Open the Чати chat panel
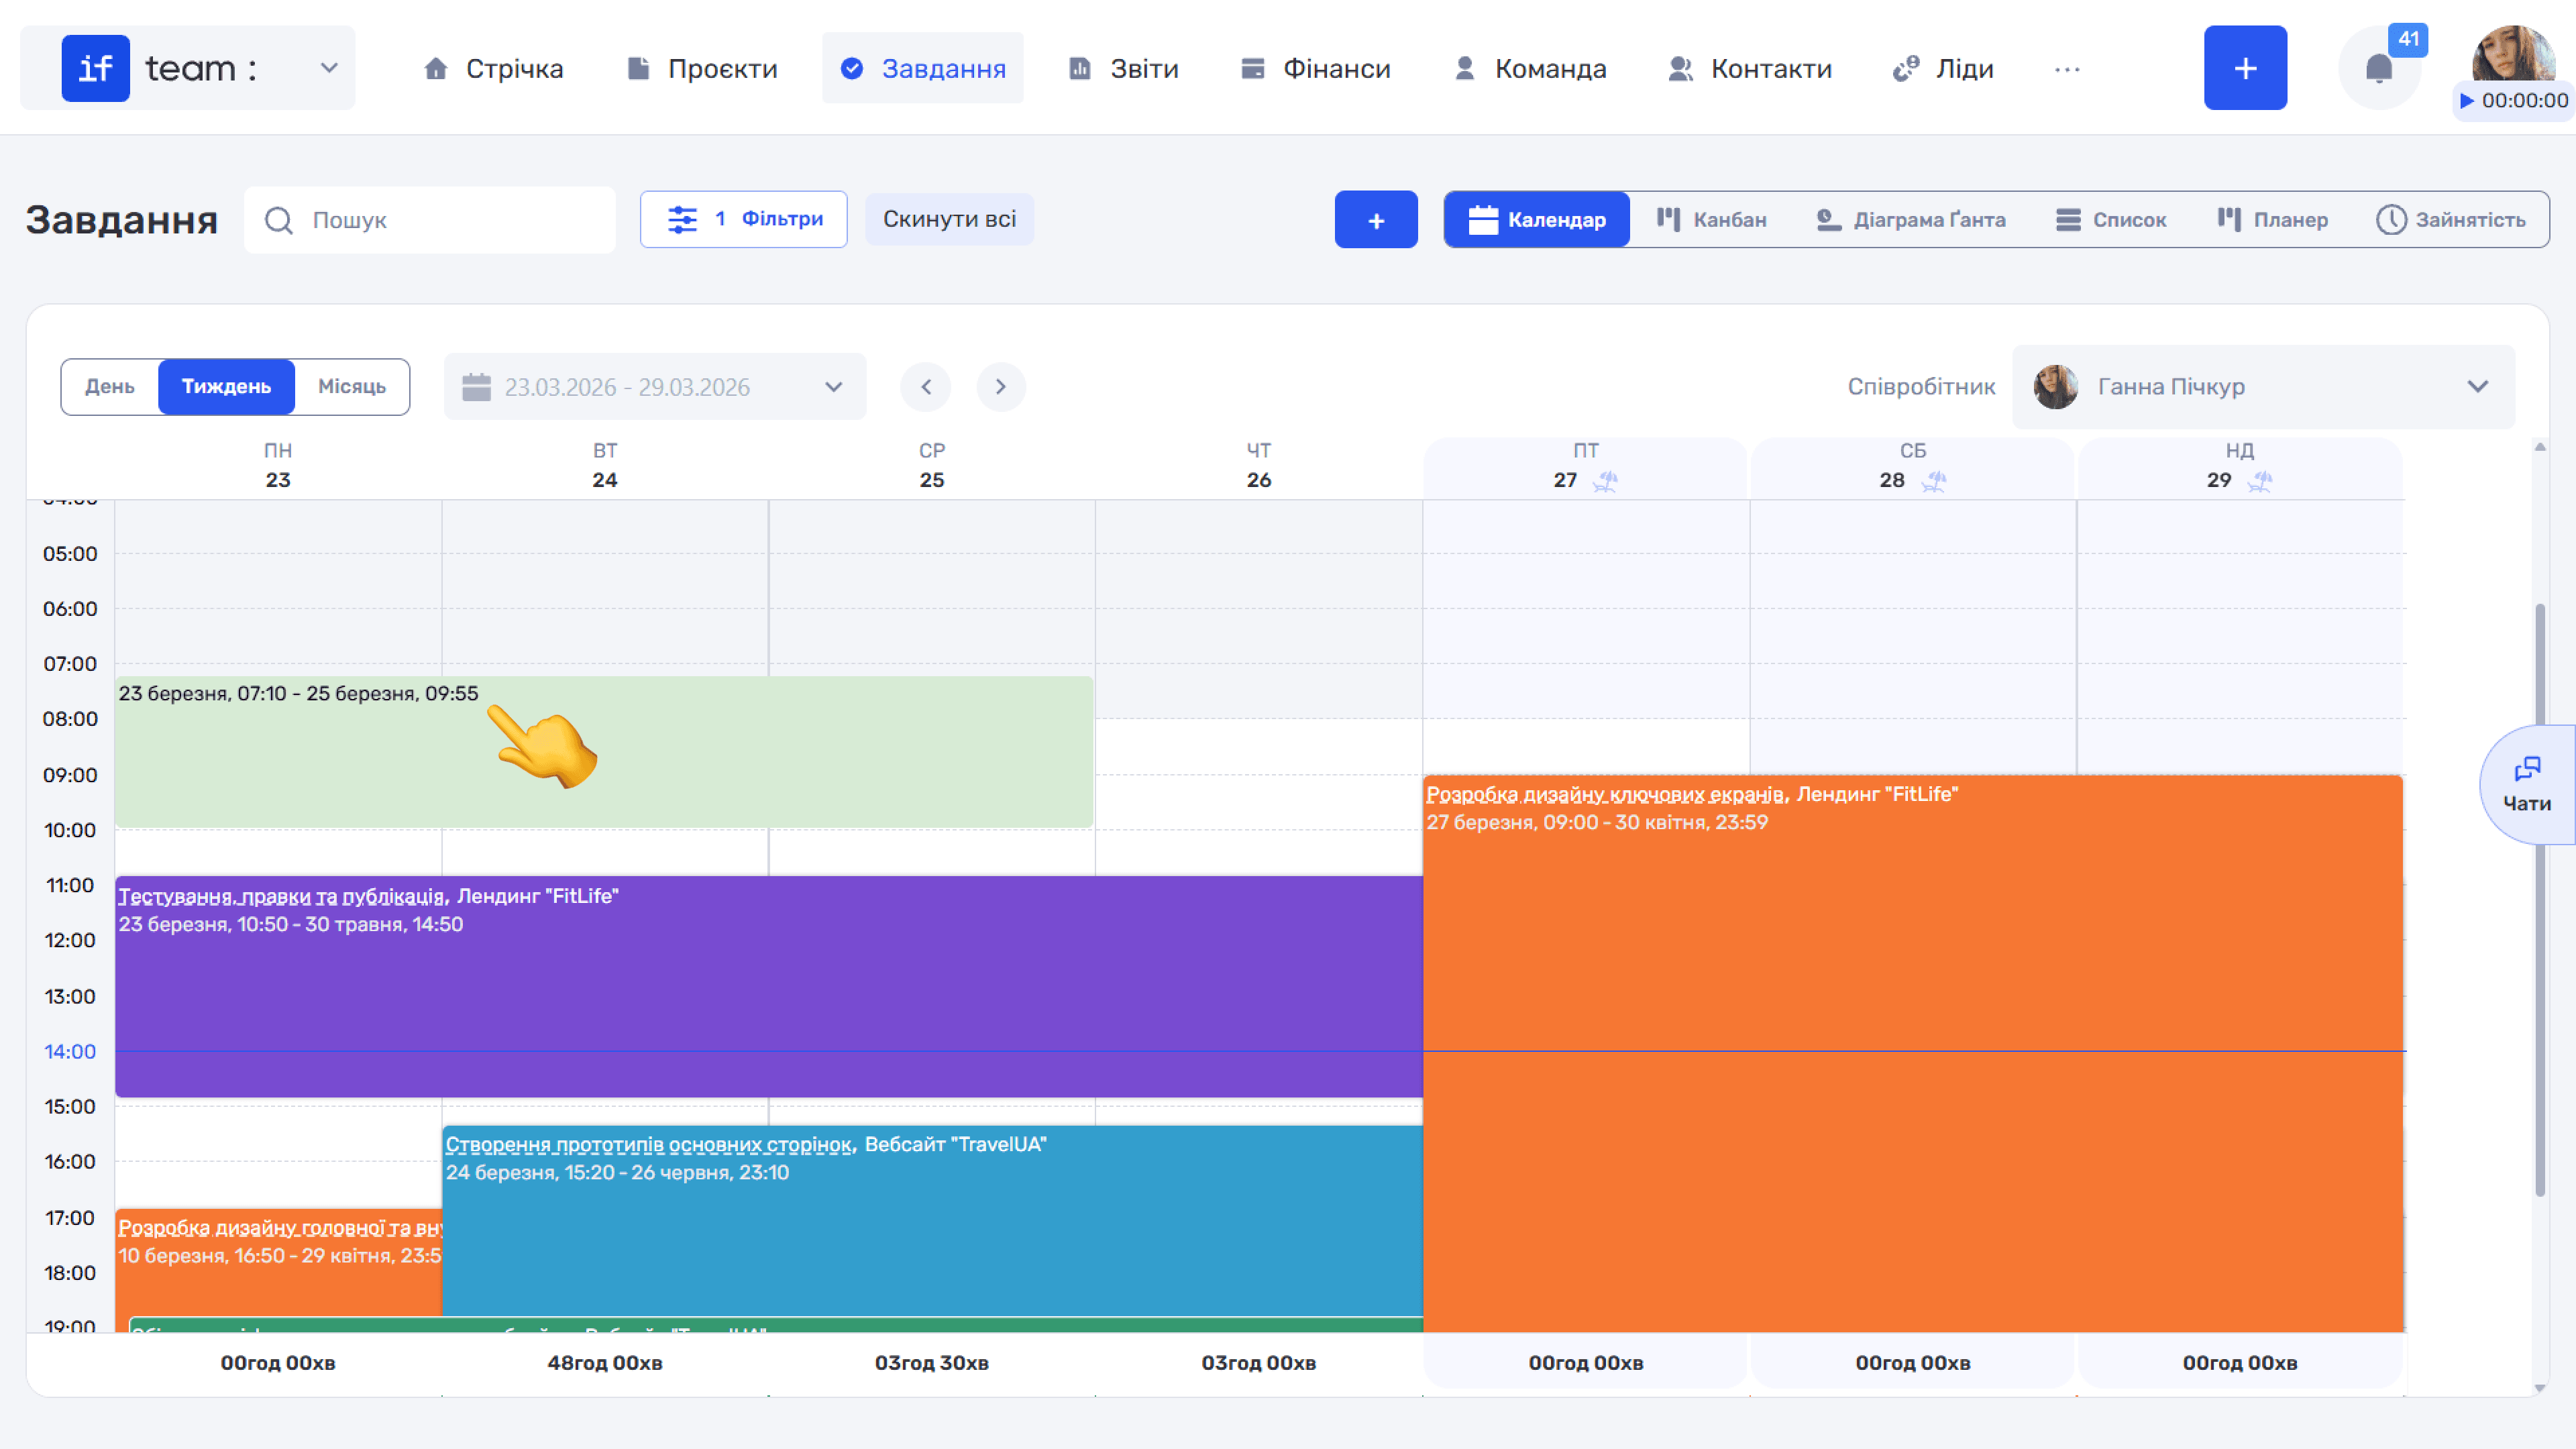This screenshot has height=1449, width=2576. point(2527,784)
